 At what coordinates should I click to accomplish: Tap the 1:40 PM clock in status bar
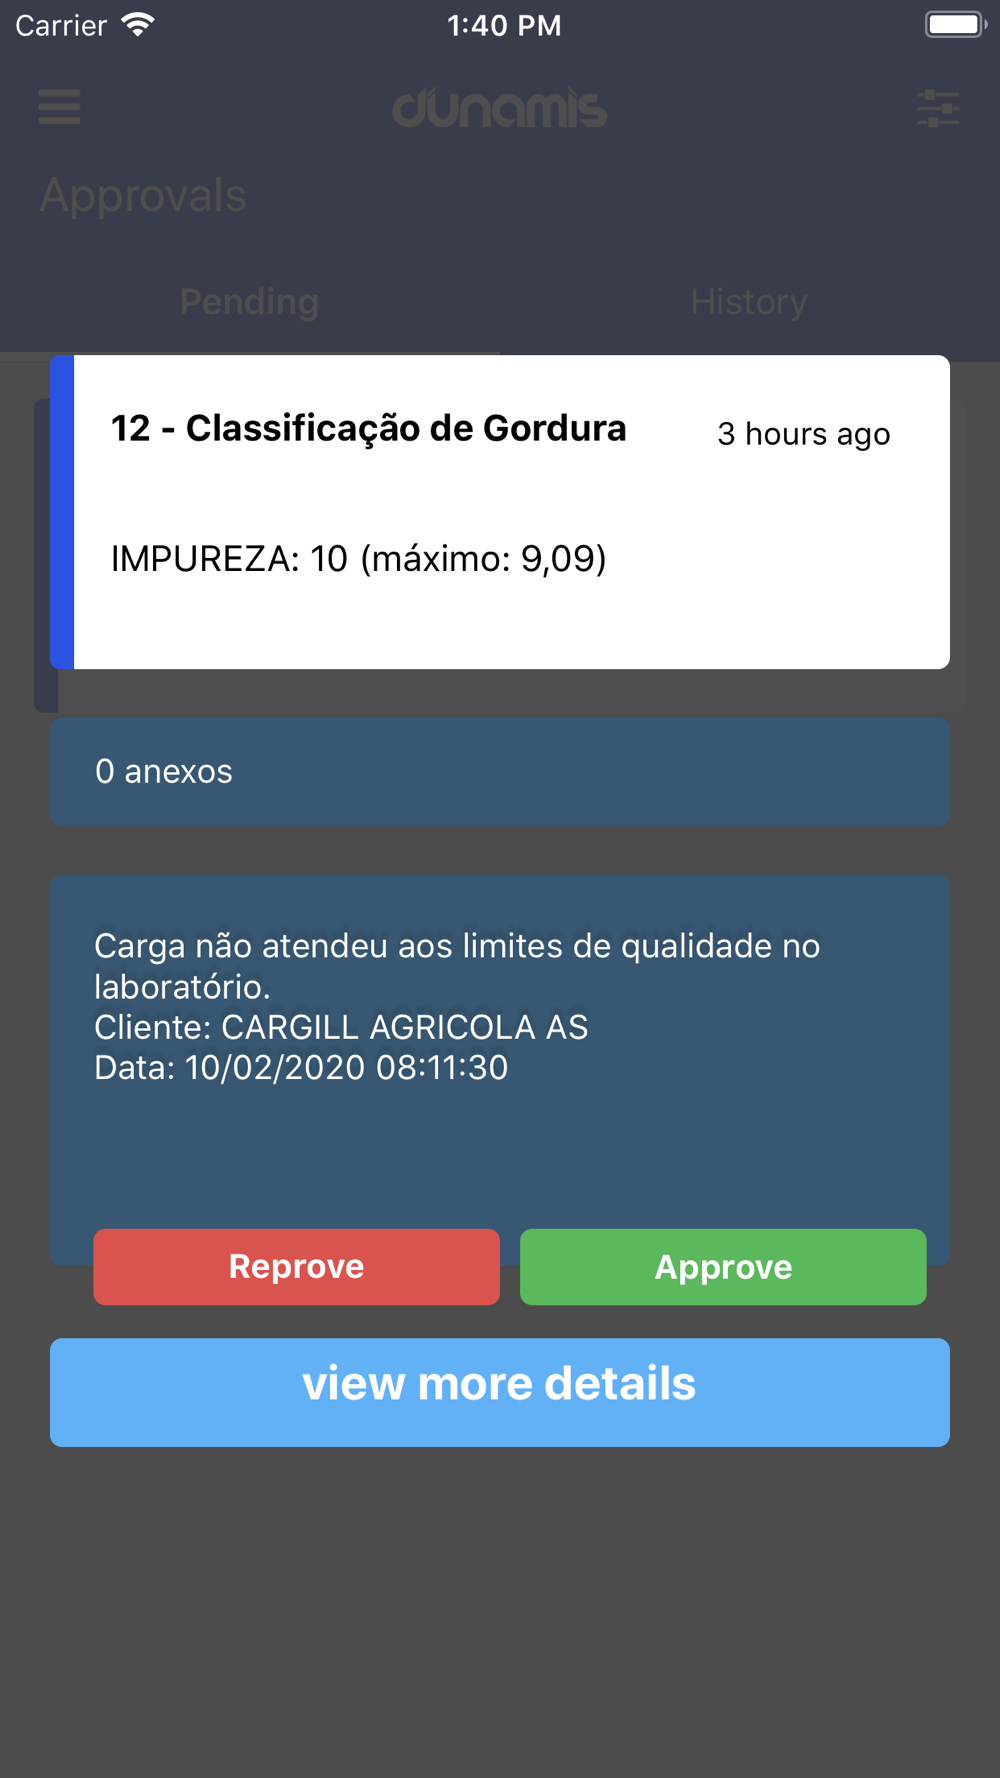point(504,25)
